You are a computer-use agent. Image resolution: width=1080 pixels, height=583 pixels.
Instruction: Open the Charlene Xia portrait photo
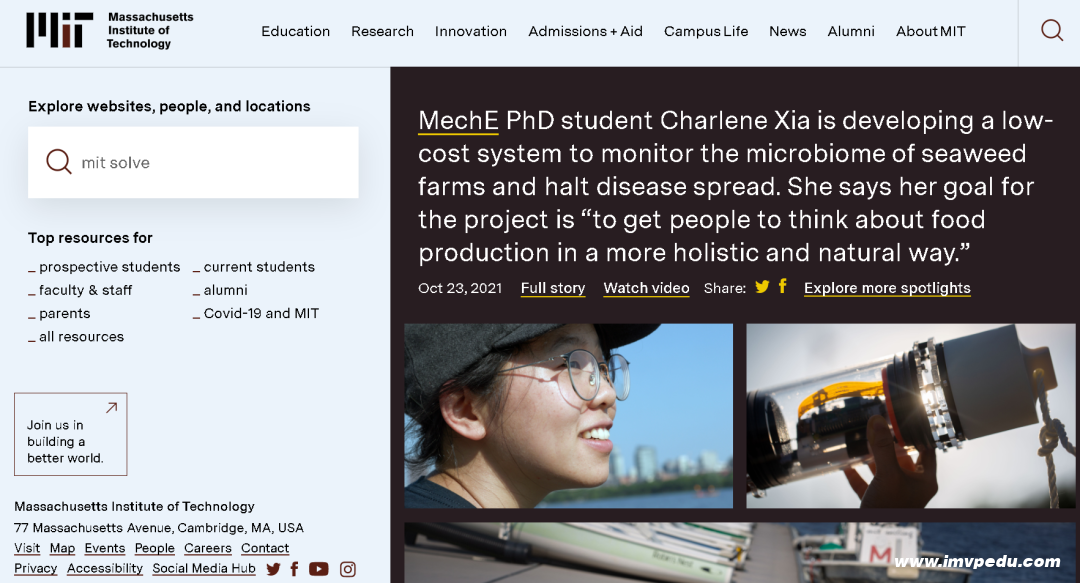[x=568, y=416]
